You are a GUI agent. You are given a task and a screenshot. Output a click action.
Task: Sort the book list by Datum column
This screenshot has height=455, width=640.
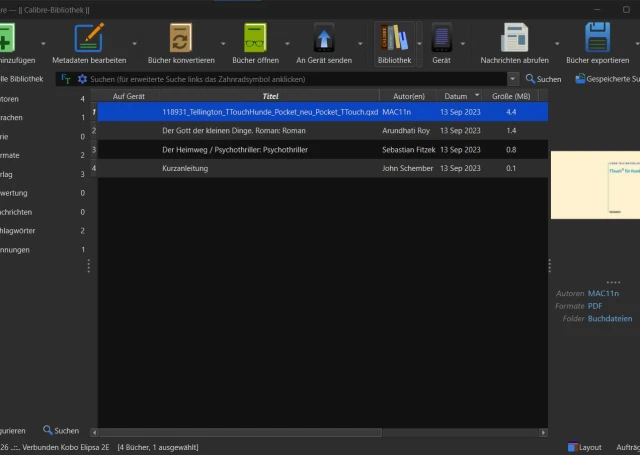[x=461, y=96]
